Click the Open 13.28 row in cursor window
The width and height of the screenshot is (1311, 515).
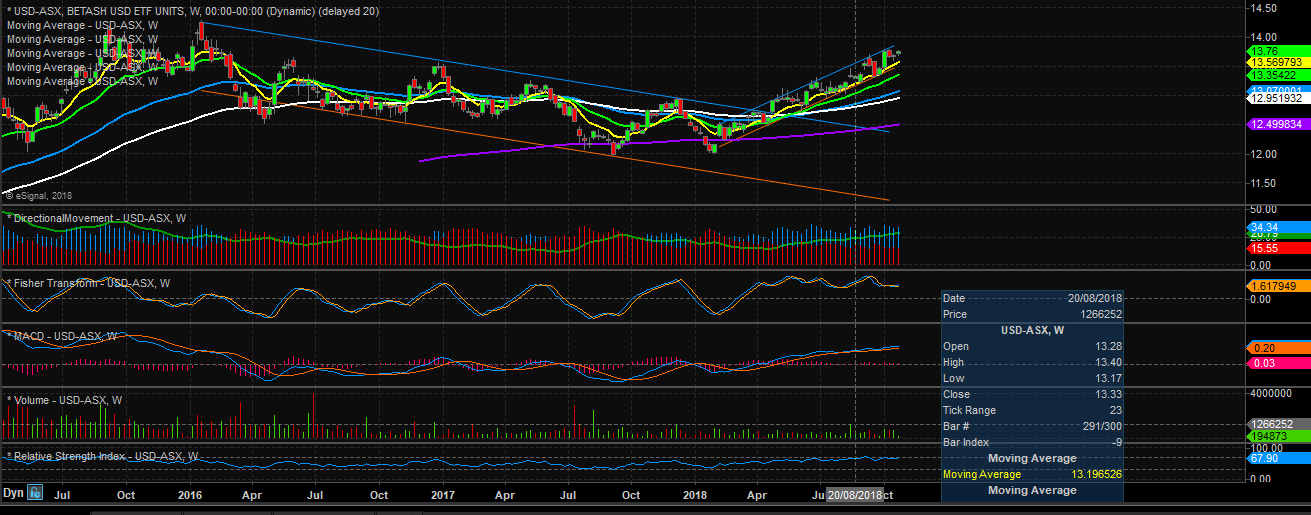(1032, 346)
